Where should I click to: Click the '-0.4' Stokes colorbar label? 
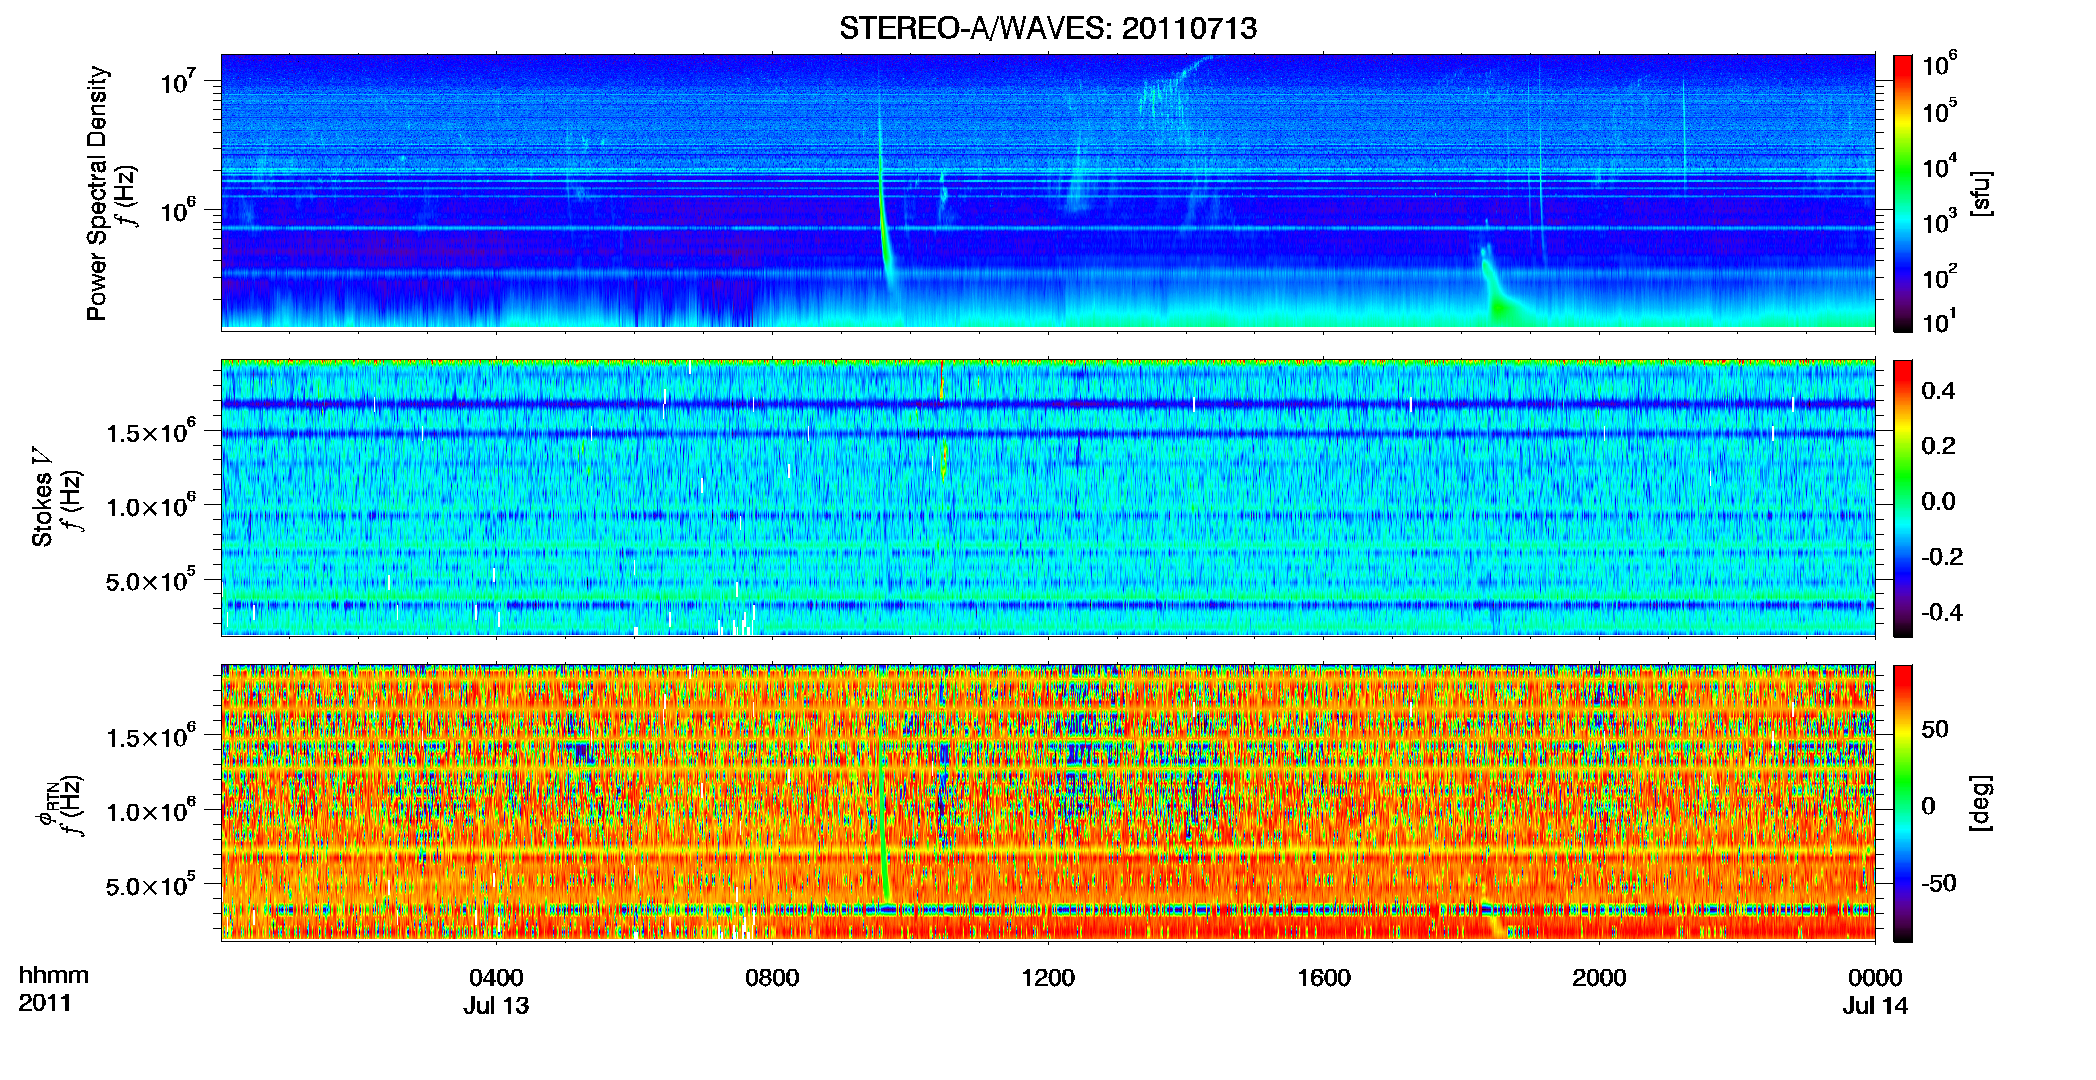pos(1942,612)
